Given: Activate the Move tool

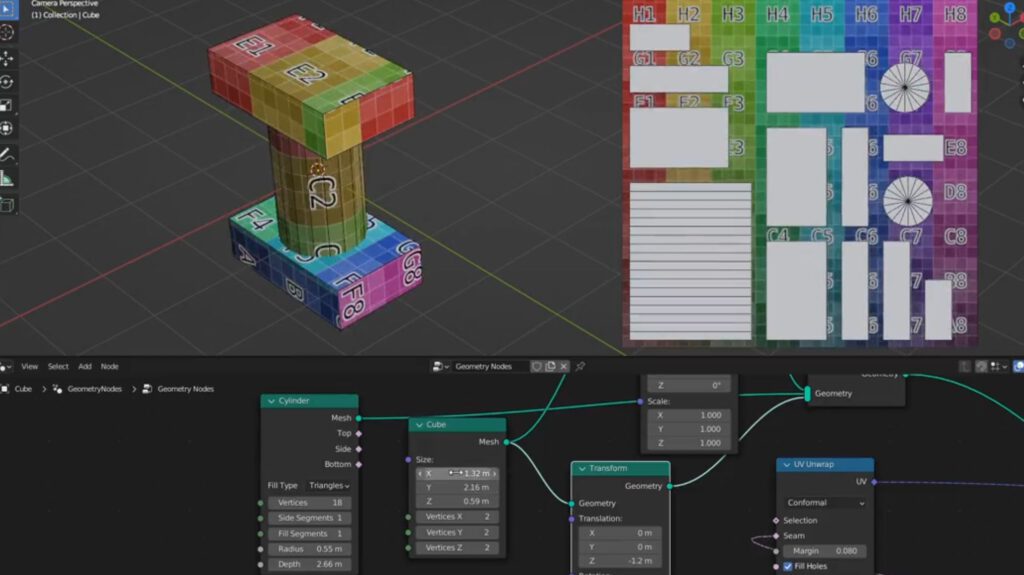Looking at the screenshot, I should 7,58.
